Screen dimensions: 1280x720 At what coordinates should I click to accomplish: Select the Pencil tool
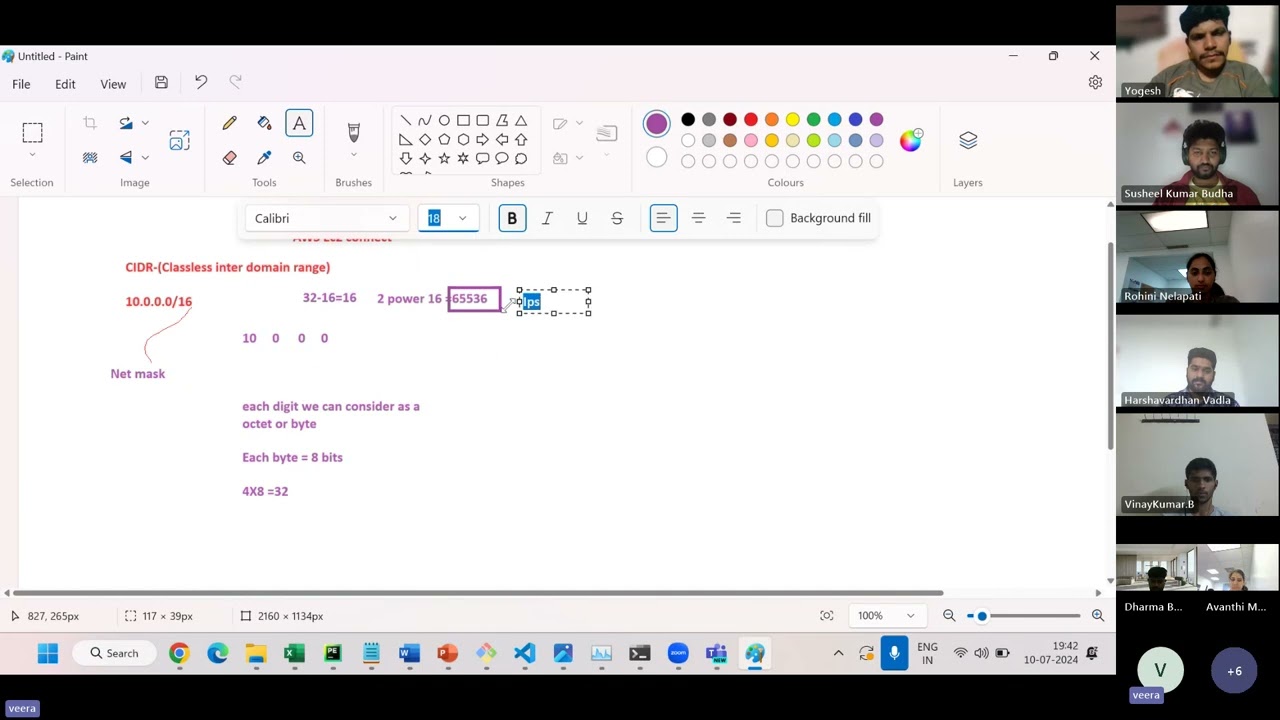230,123
